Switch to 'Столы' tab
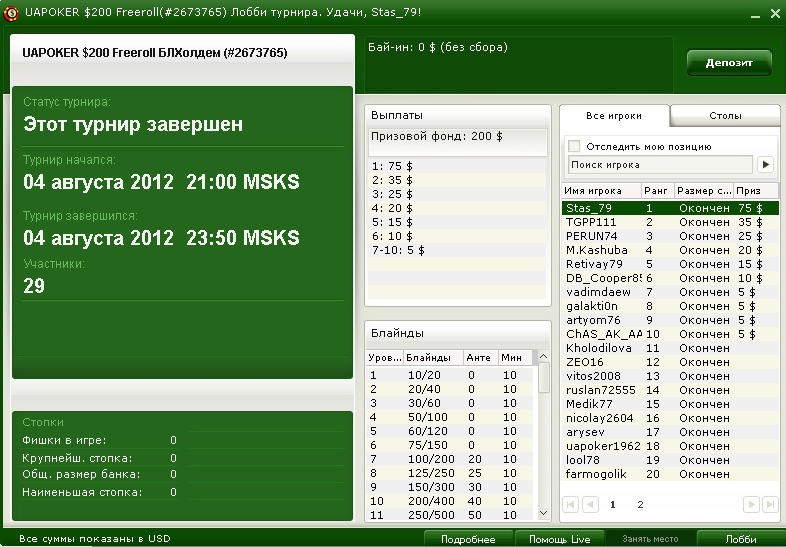The image size is (786, 547). [725, 116]
